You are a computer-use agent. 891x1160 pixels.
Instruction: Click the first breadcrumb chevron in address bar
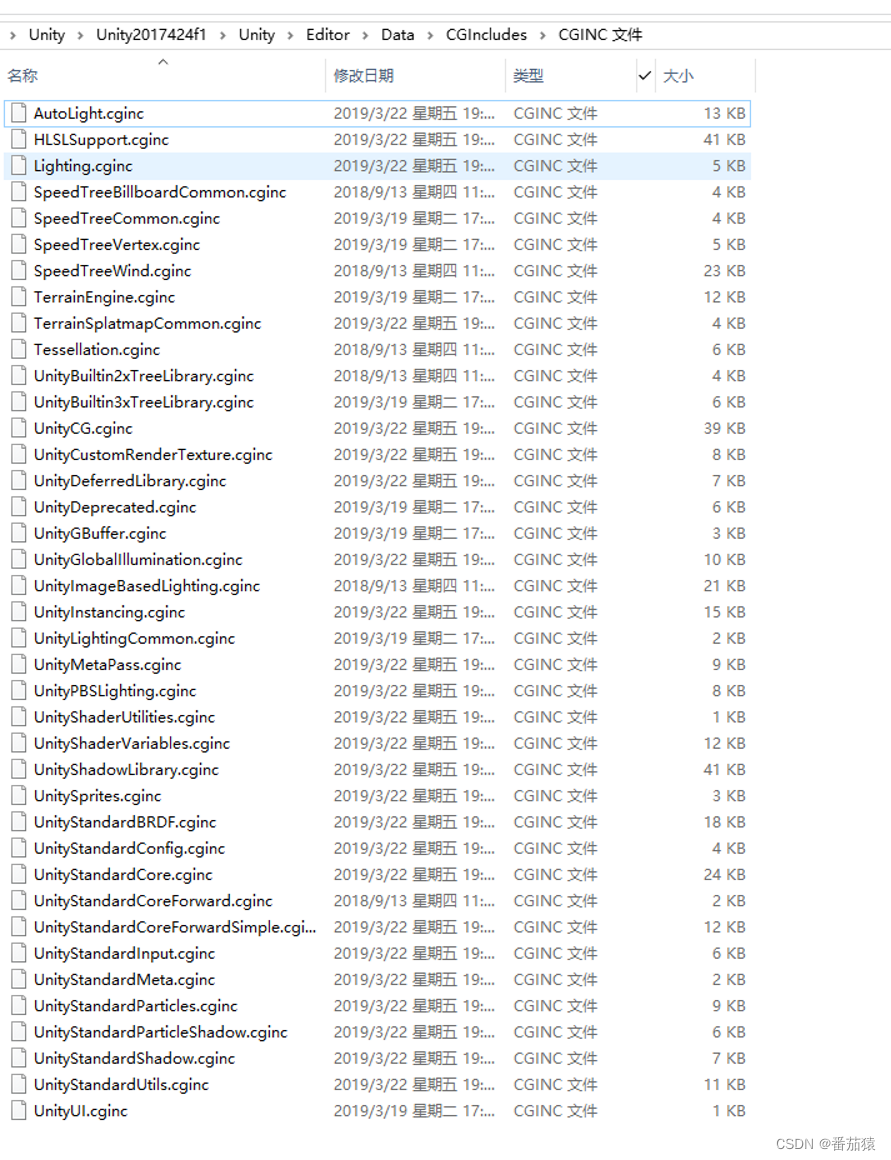(13, 33)
